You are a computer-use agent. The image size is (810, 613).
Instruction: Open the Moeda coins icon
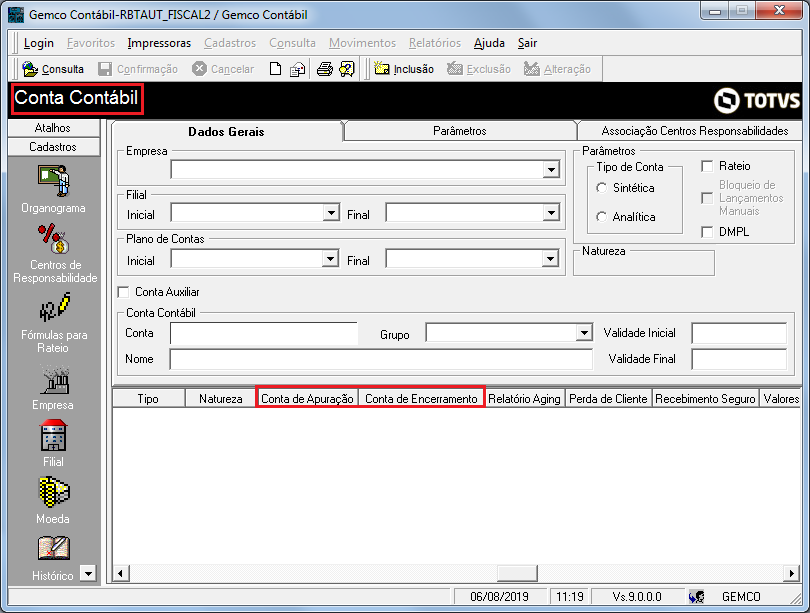point(53,492)
